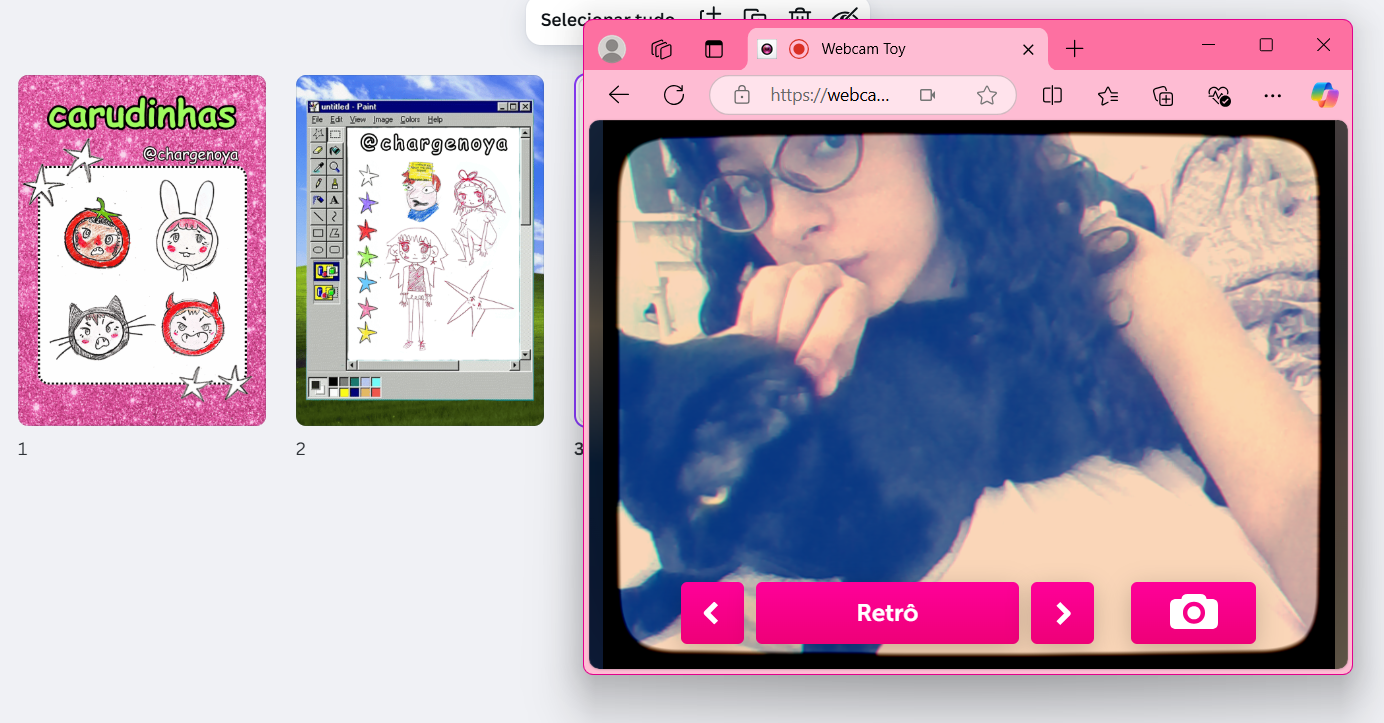The image size is (1384, 723).
Task: Launch Copilot from the browser toolbar
Action: pos(1324,95)
